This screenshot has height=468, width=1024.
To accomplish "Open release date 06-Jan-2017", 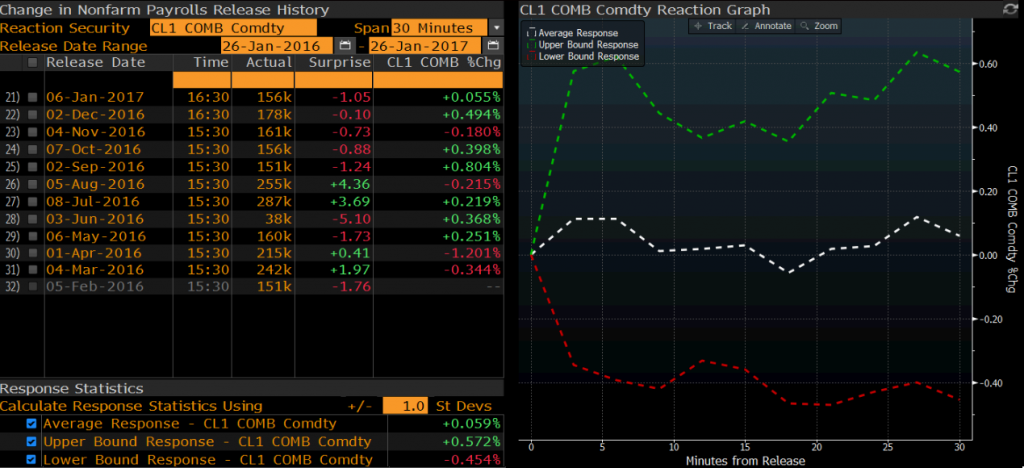I will click(x=95, y=97).
